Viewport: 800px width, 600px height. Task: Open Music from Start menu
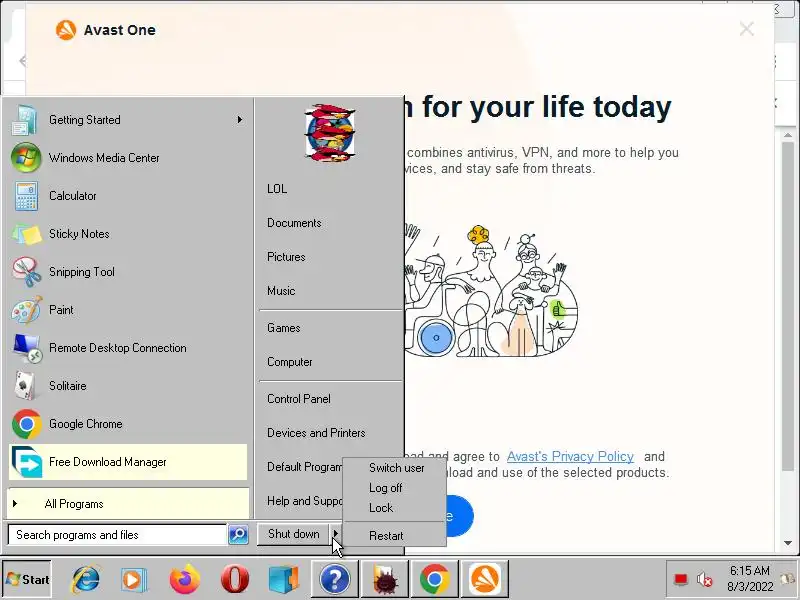tap(281, 291)
